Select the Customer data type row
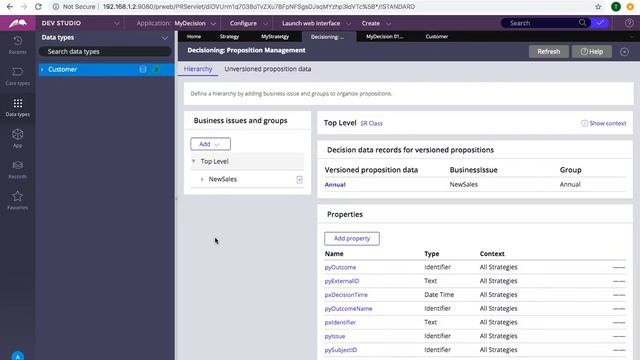Viewport: 640px width, 360px height. [x=106, y=69]
